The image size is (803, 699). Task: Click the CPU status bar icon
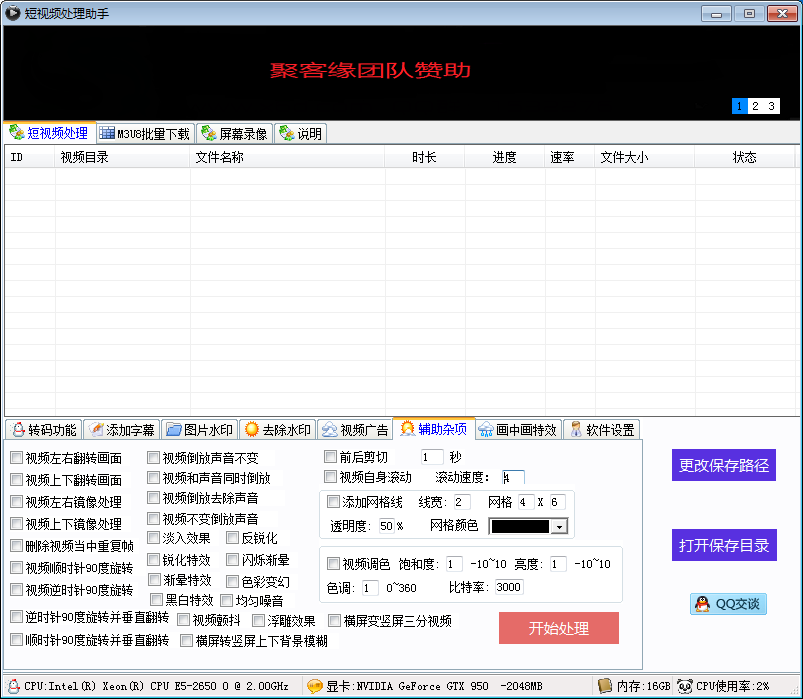pos(14,686)
